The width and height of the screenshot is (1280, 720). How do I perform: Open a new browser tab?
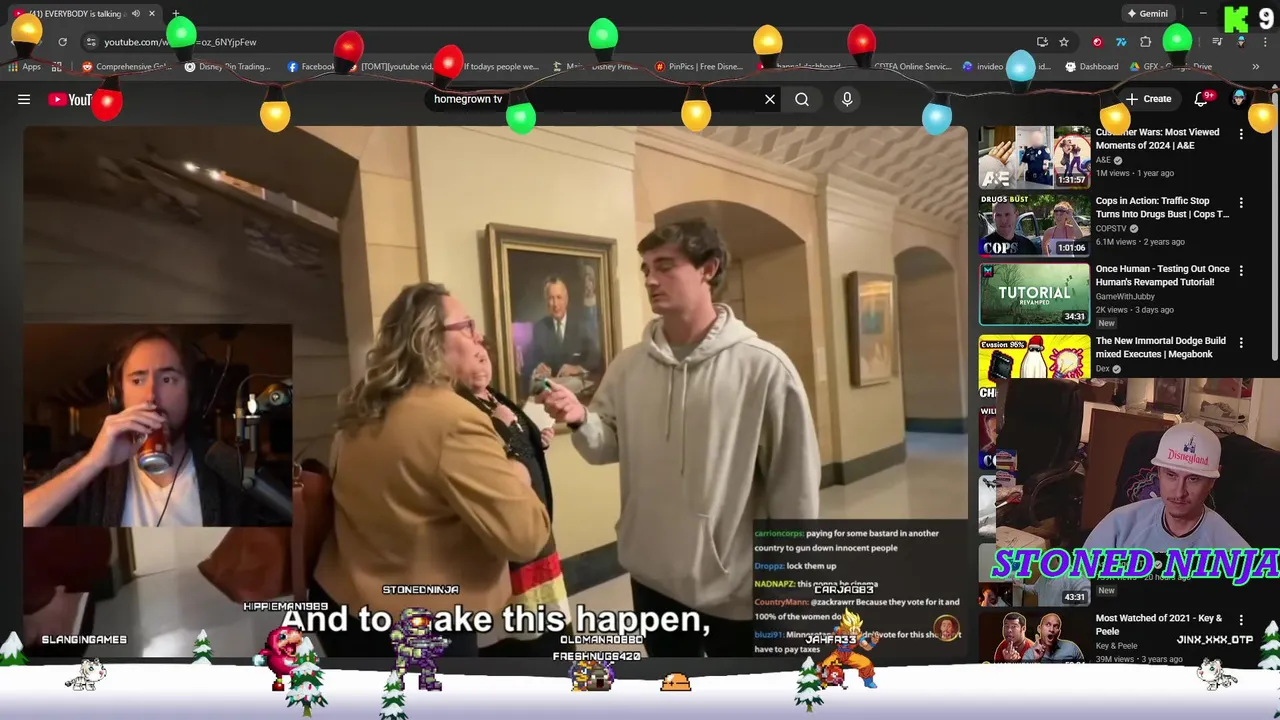pos(176,14)
